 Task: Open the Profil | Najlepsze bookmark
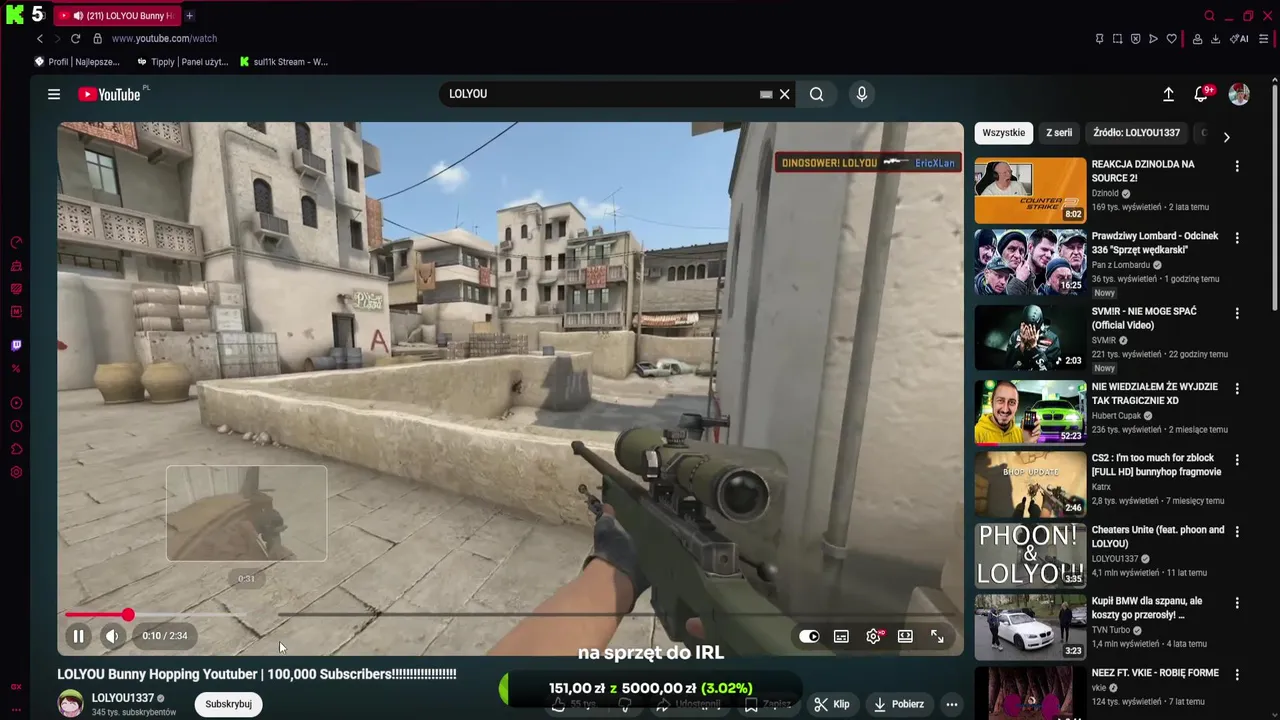coord(77,62)
